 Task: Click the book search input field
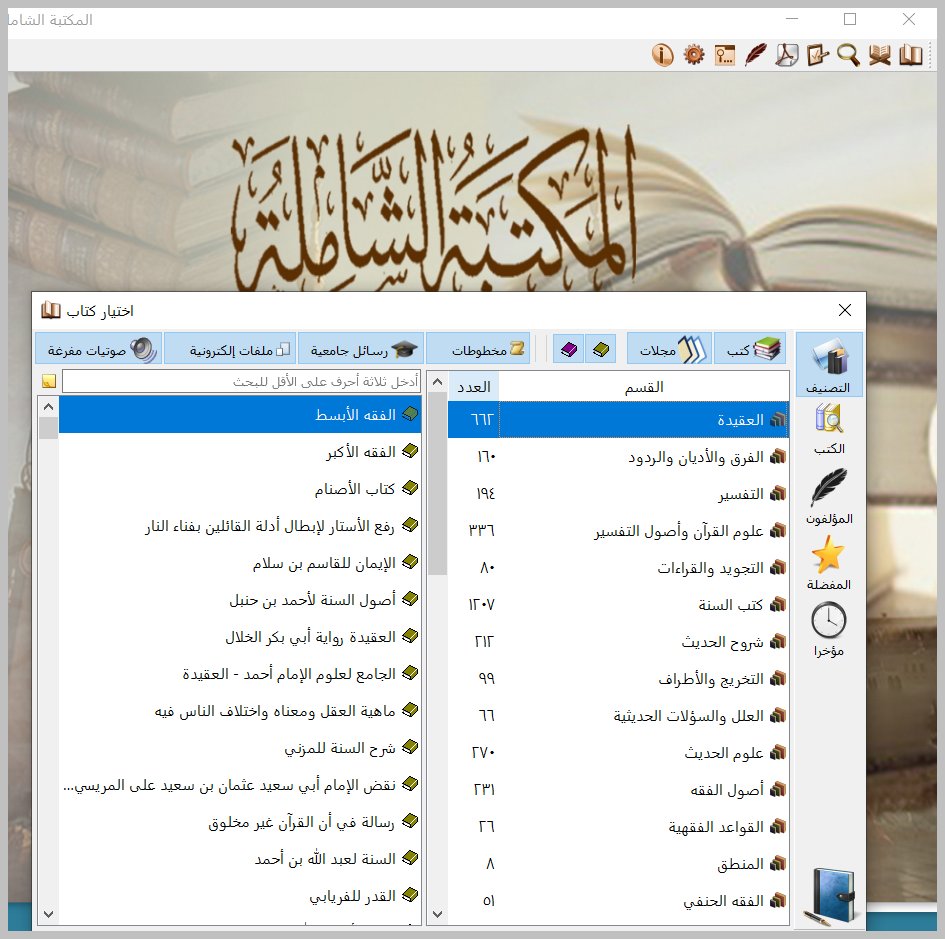(241, 381)
